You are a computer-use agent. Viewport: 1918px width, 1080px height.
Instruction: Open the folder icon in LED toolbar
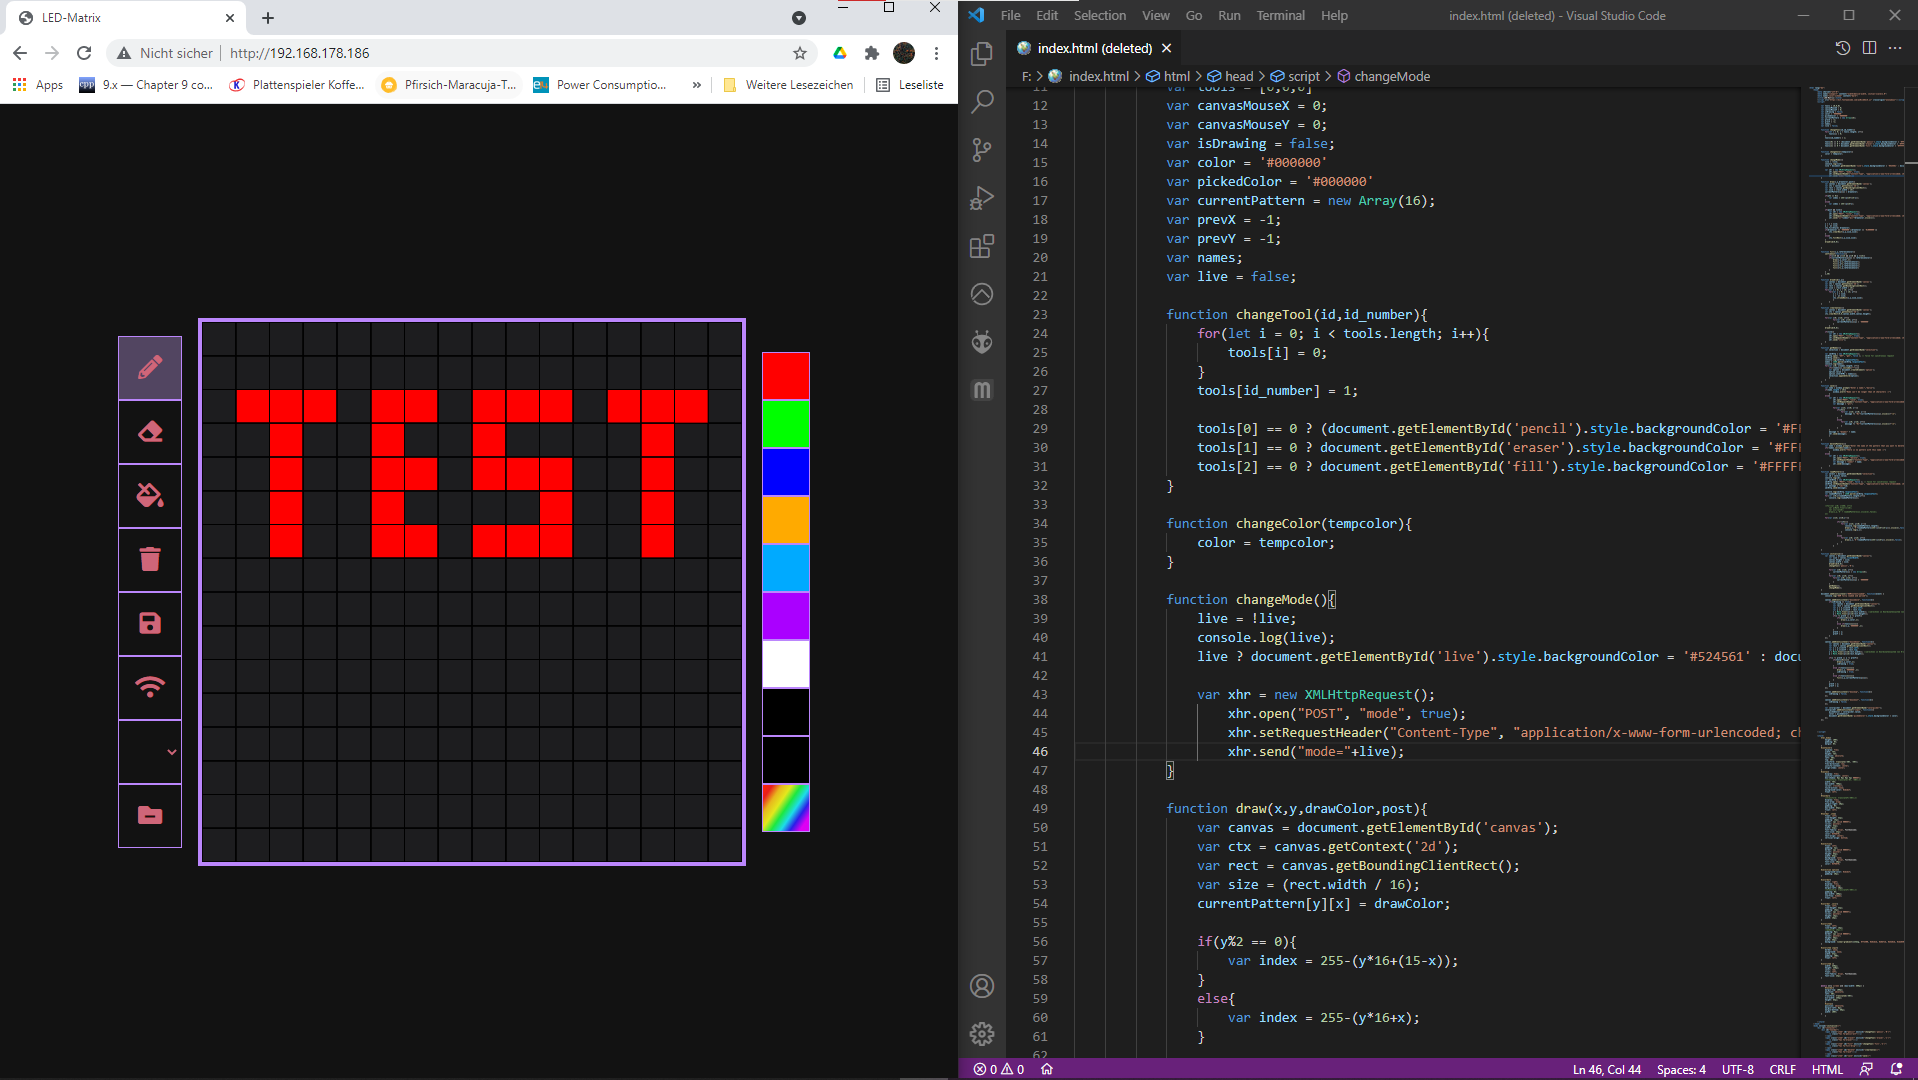(x=150, y=815)
